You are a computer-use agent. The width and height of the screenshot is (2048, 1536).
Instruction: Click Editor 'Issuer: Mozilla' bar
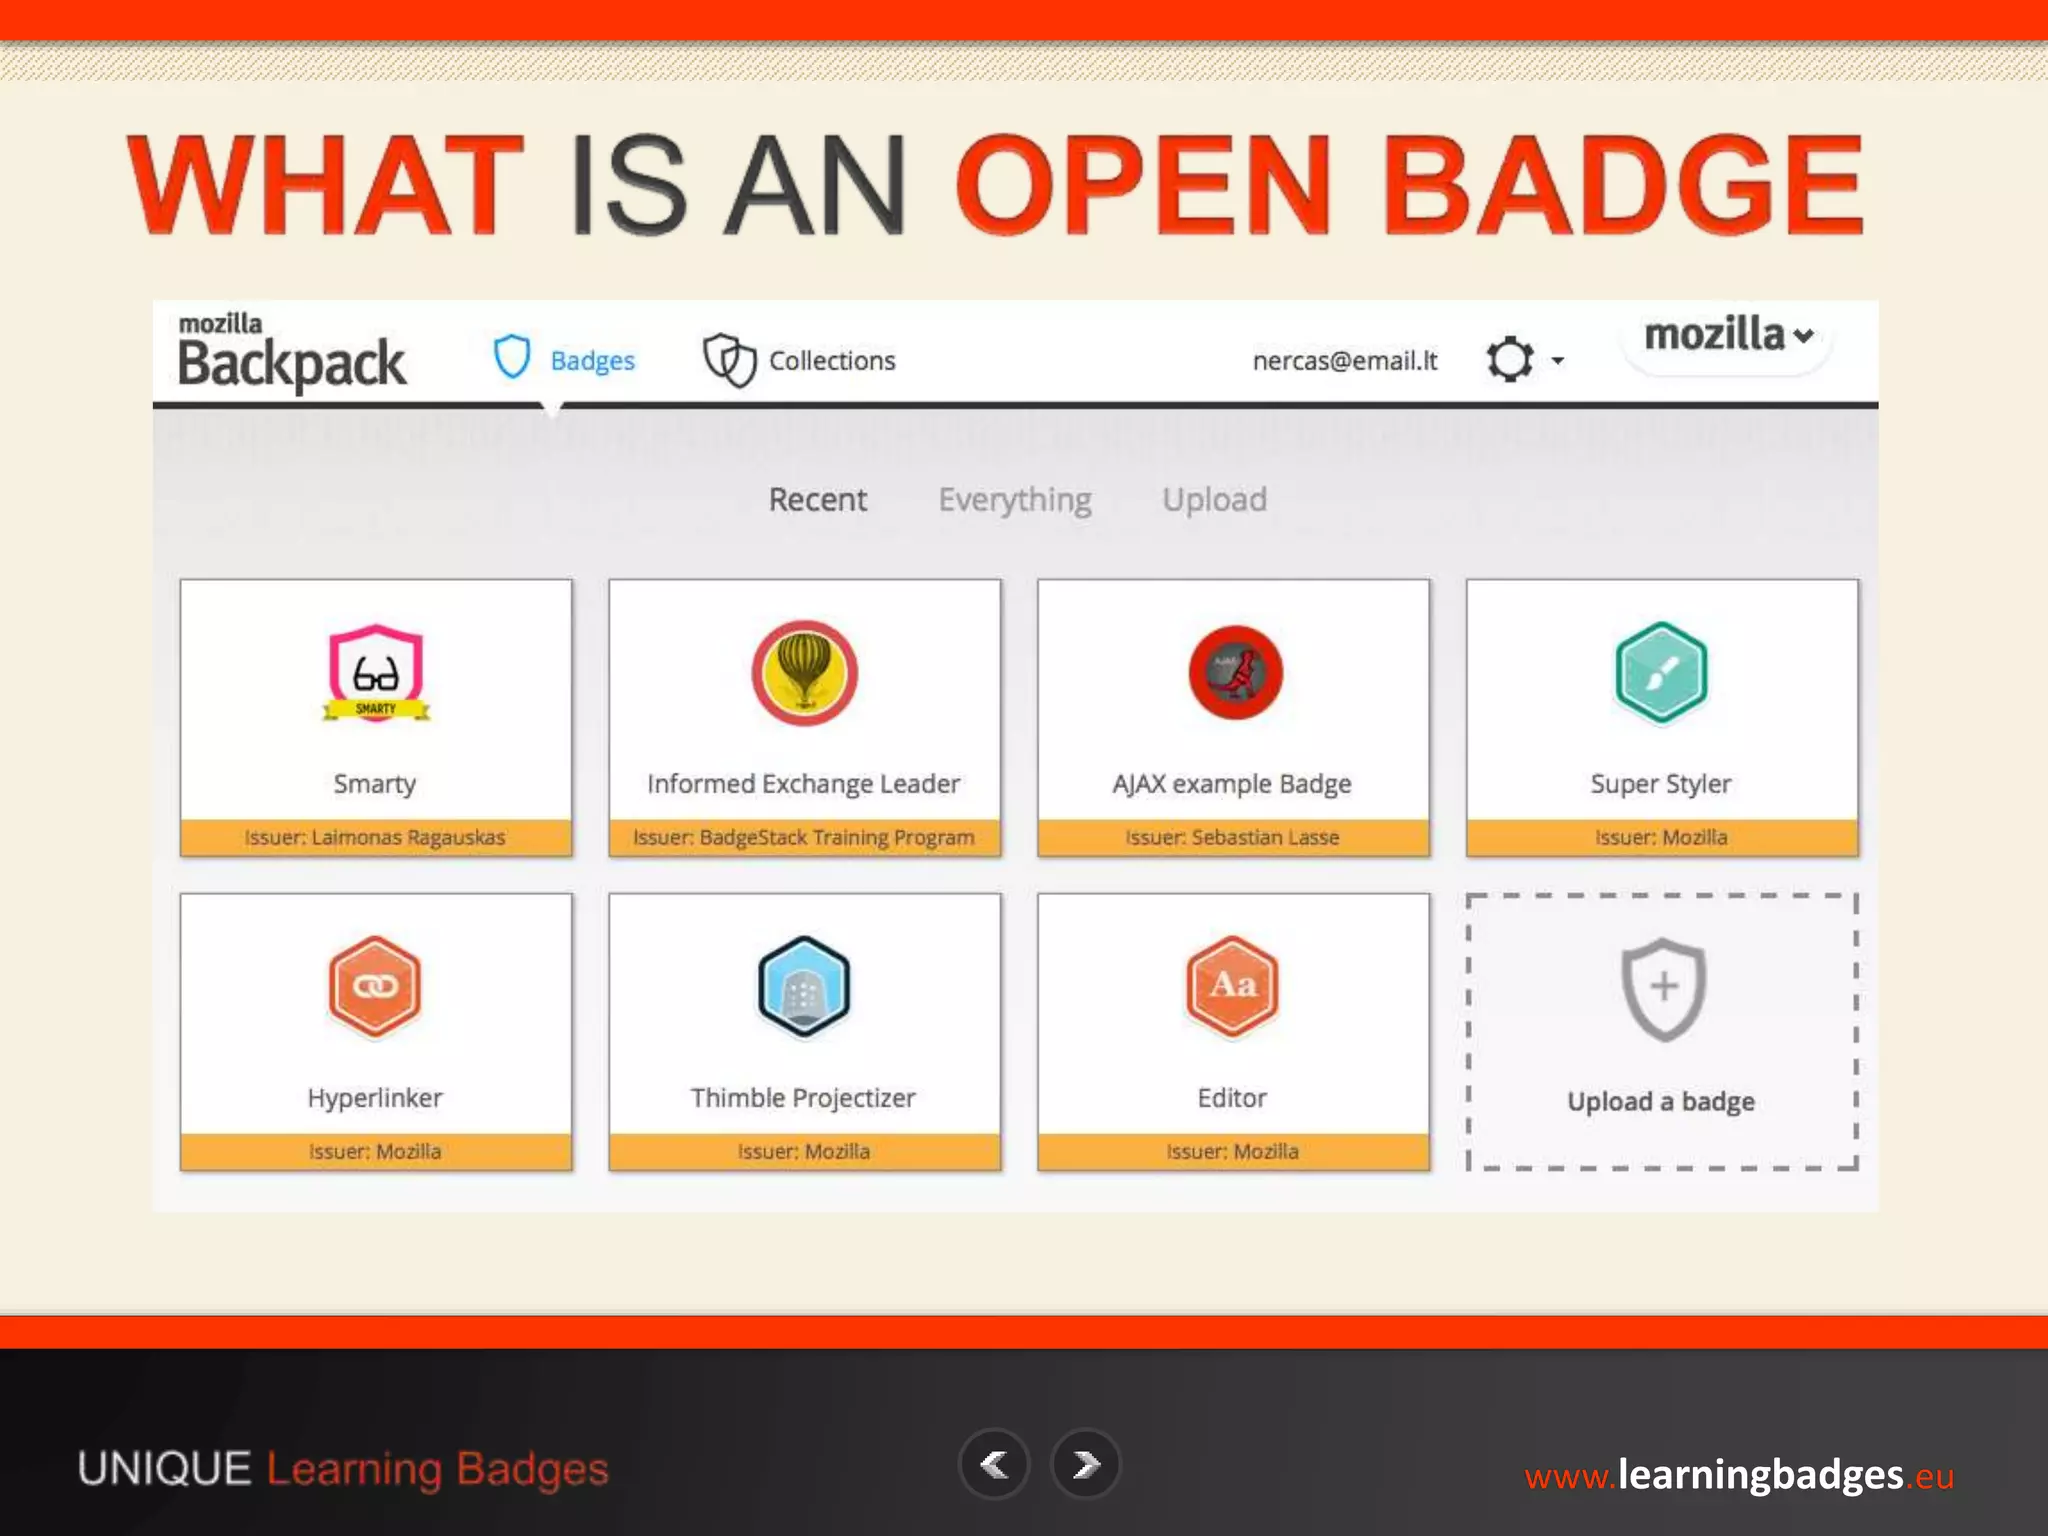click(x=1233, y=1152)
